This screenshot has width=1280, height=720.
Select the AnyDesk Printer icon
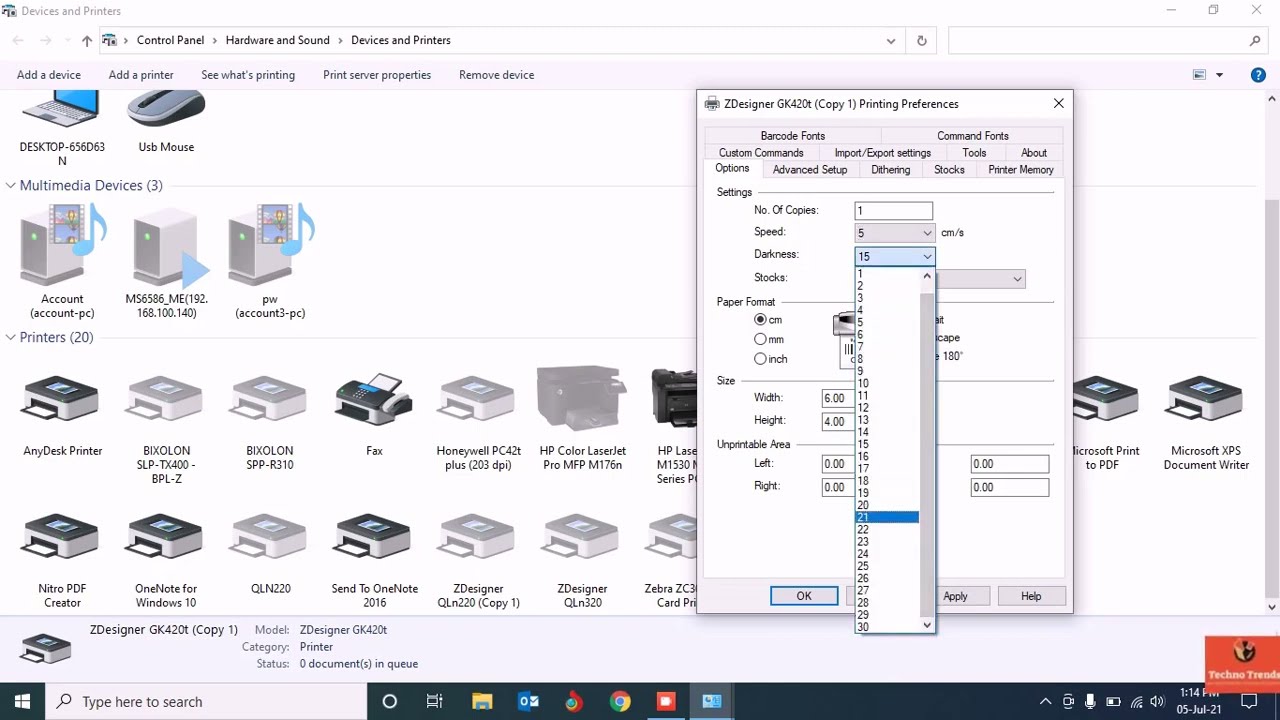[x=62, y=400]
